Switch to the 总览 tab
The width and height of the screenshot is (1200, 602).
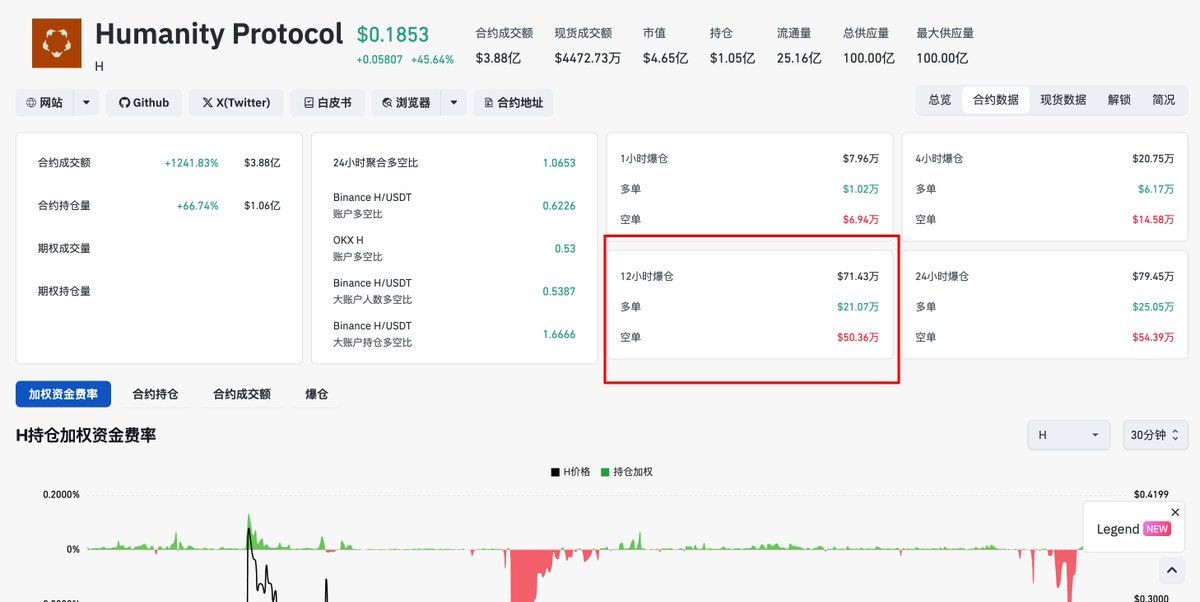[x=939, y=100]
